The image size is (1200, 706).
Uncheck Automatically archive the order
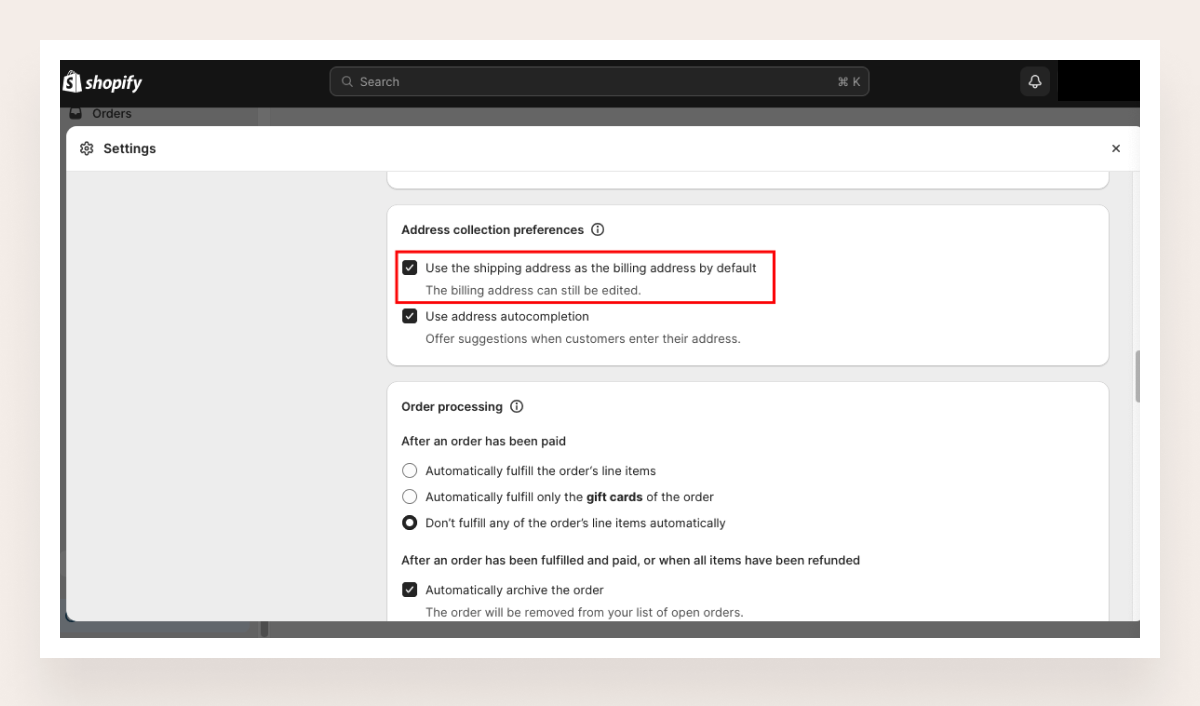pyautogui.click(x=410, y=590)
